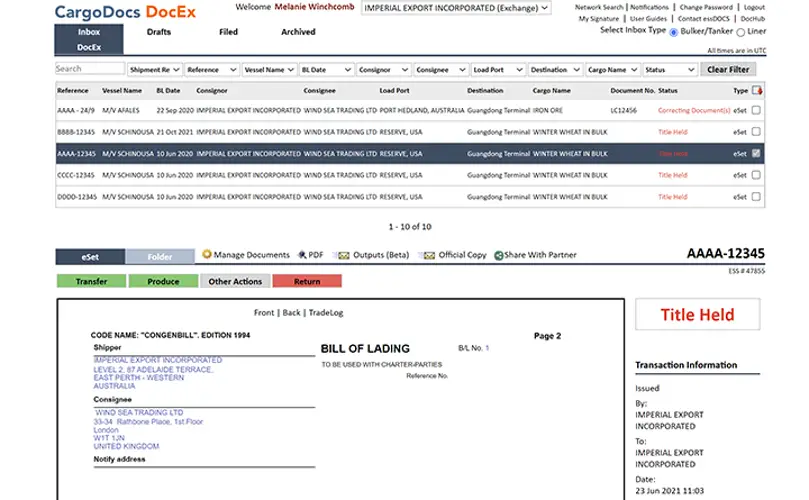The height and width of the screenshot is (500, 809).
Task: Click the Status column header
Action: tap(668, 91)
